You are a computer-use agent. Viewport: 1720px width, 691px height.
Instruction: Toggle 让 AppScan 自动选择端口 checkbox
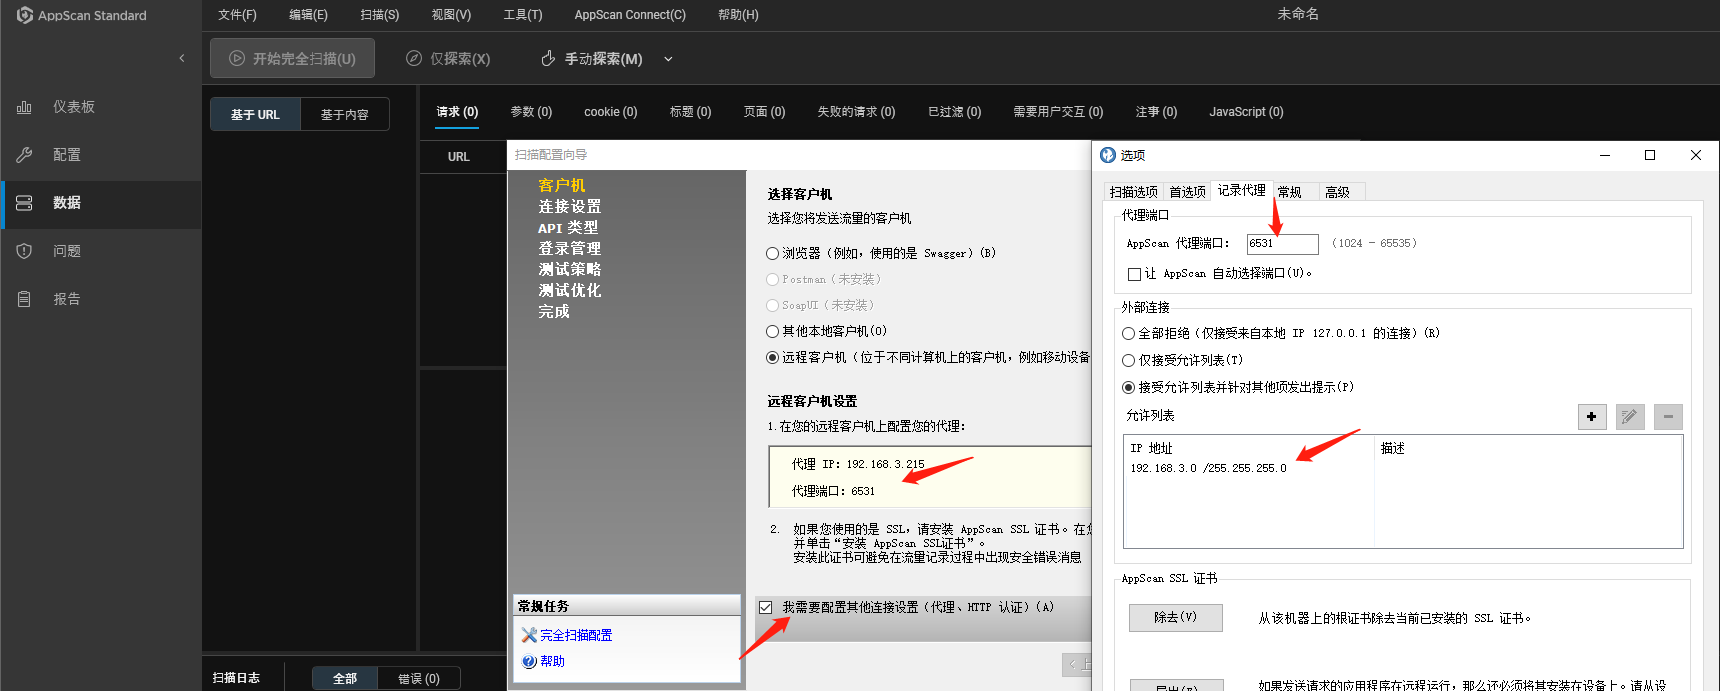pos(1134,274)
